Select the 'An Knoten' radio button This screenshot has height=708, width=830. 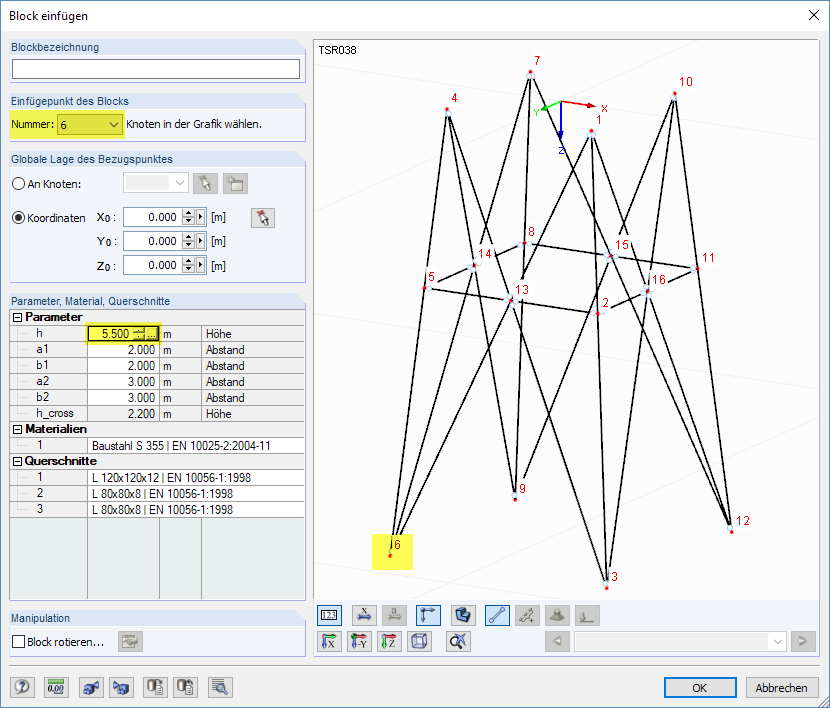pyautogui.click(x=19, y=184)
